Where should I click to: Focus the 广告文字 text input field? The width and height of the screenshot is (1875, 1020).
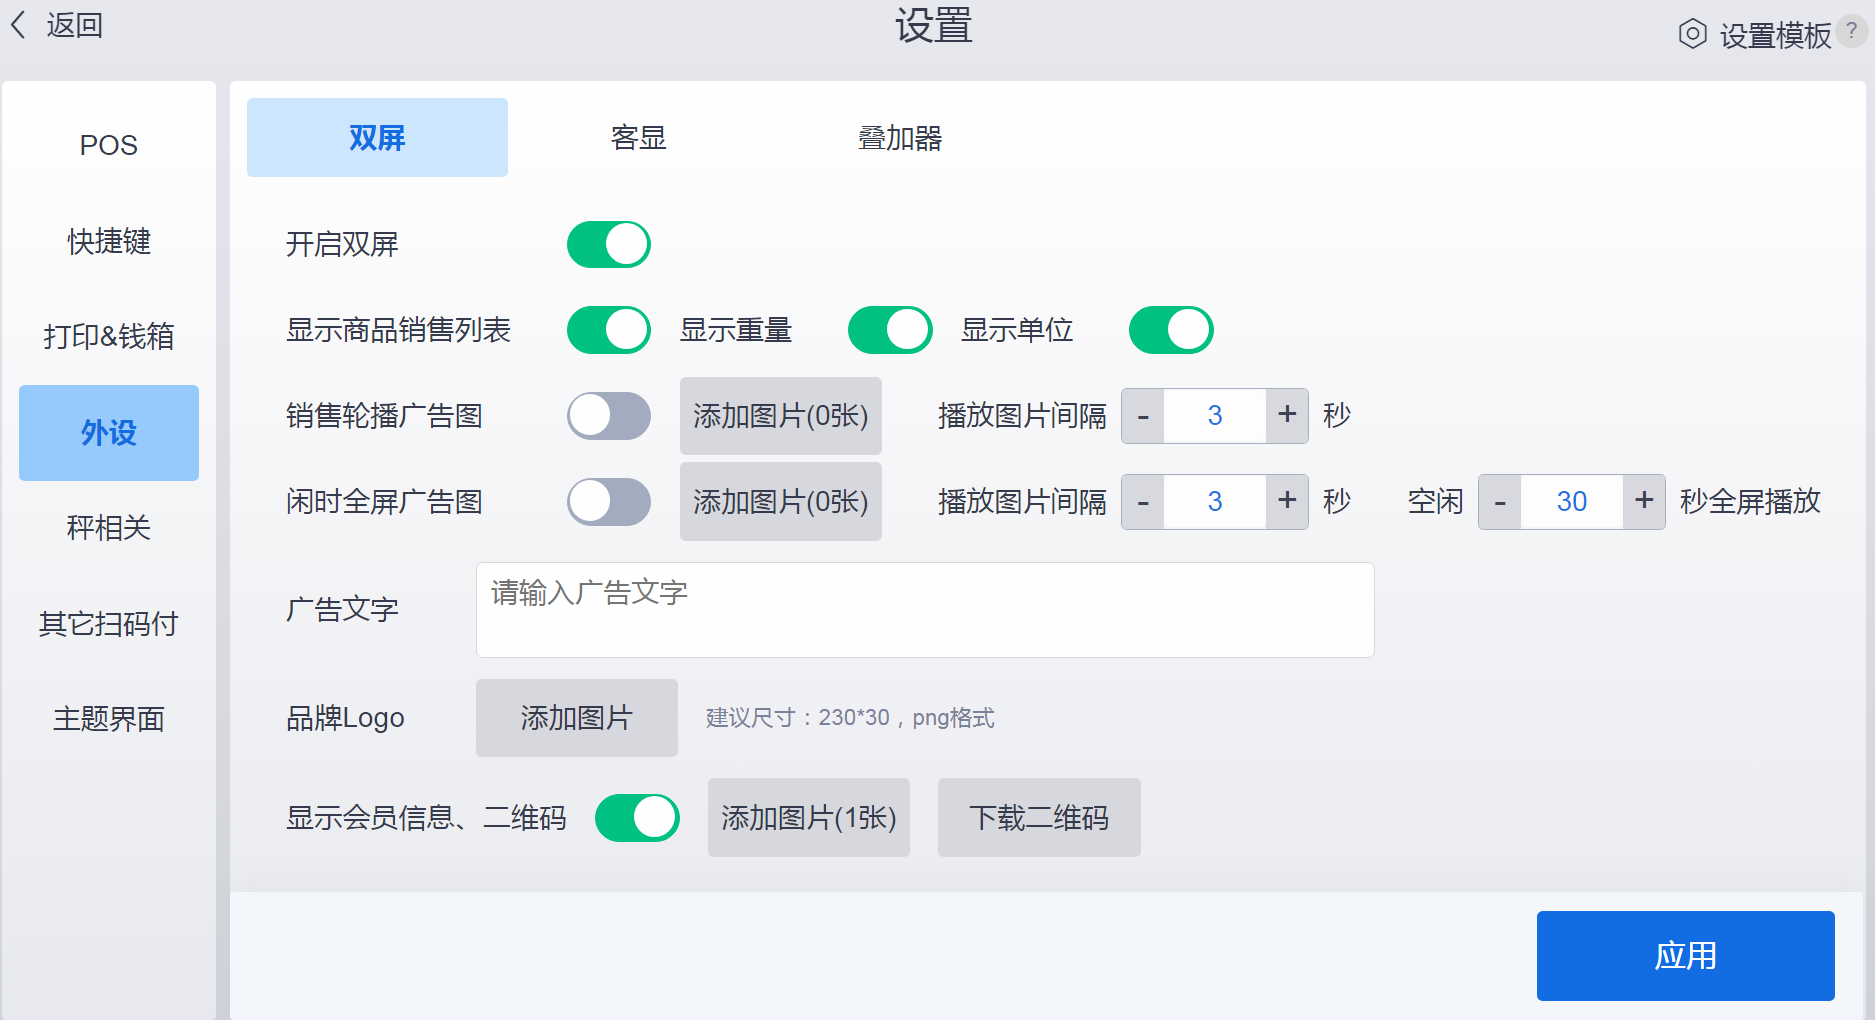click(x=924, y=610)
